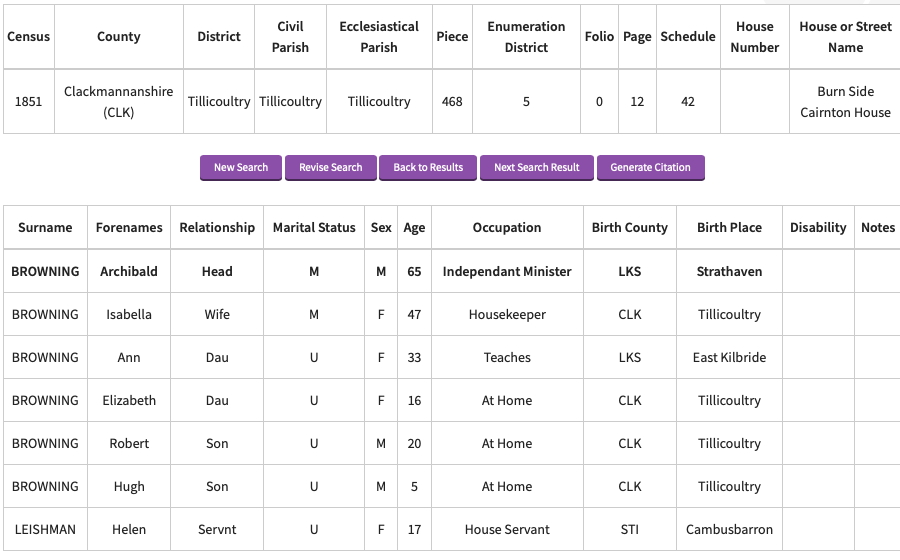This screenshot has height=560, width=900.
Task: Click the East Kilbride birth place cell
Action: point(729,357)
